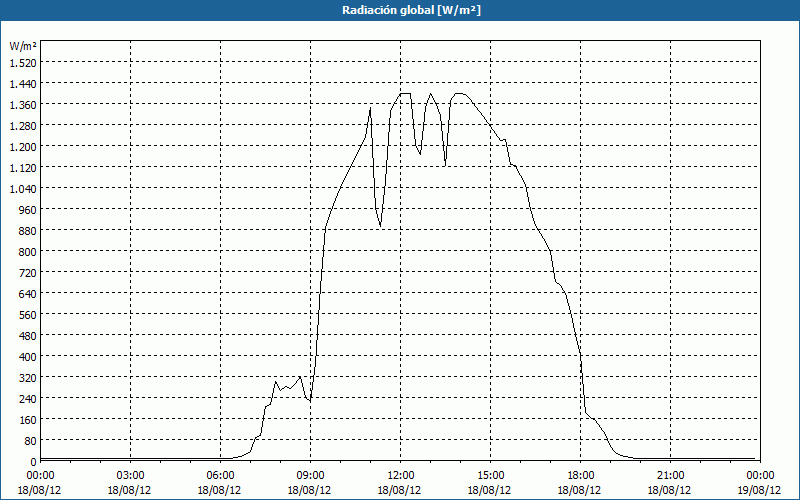
Task: Click the 0 y-axis origin label
Action: (x=34, y=462)
